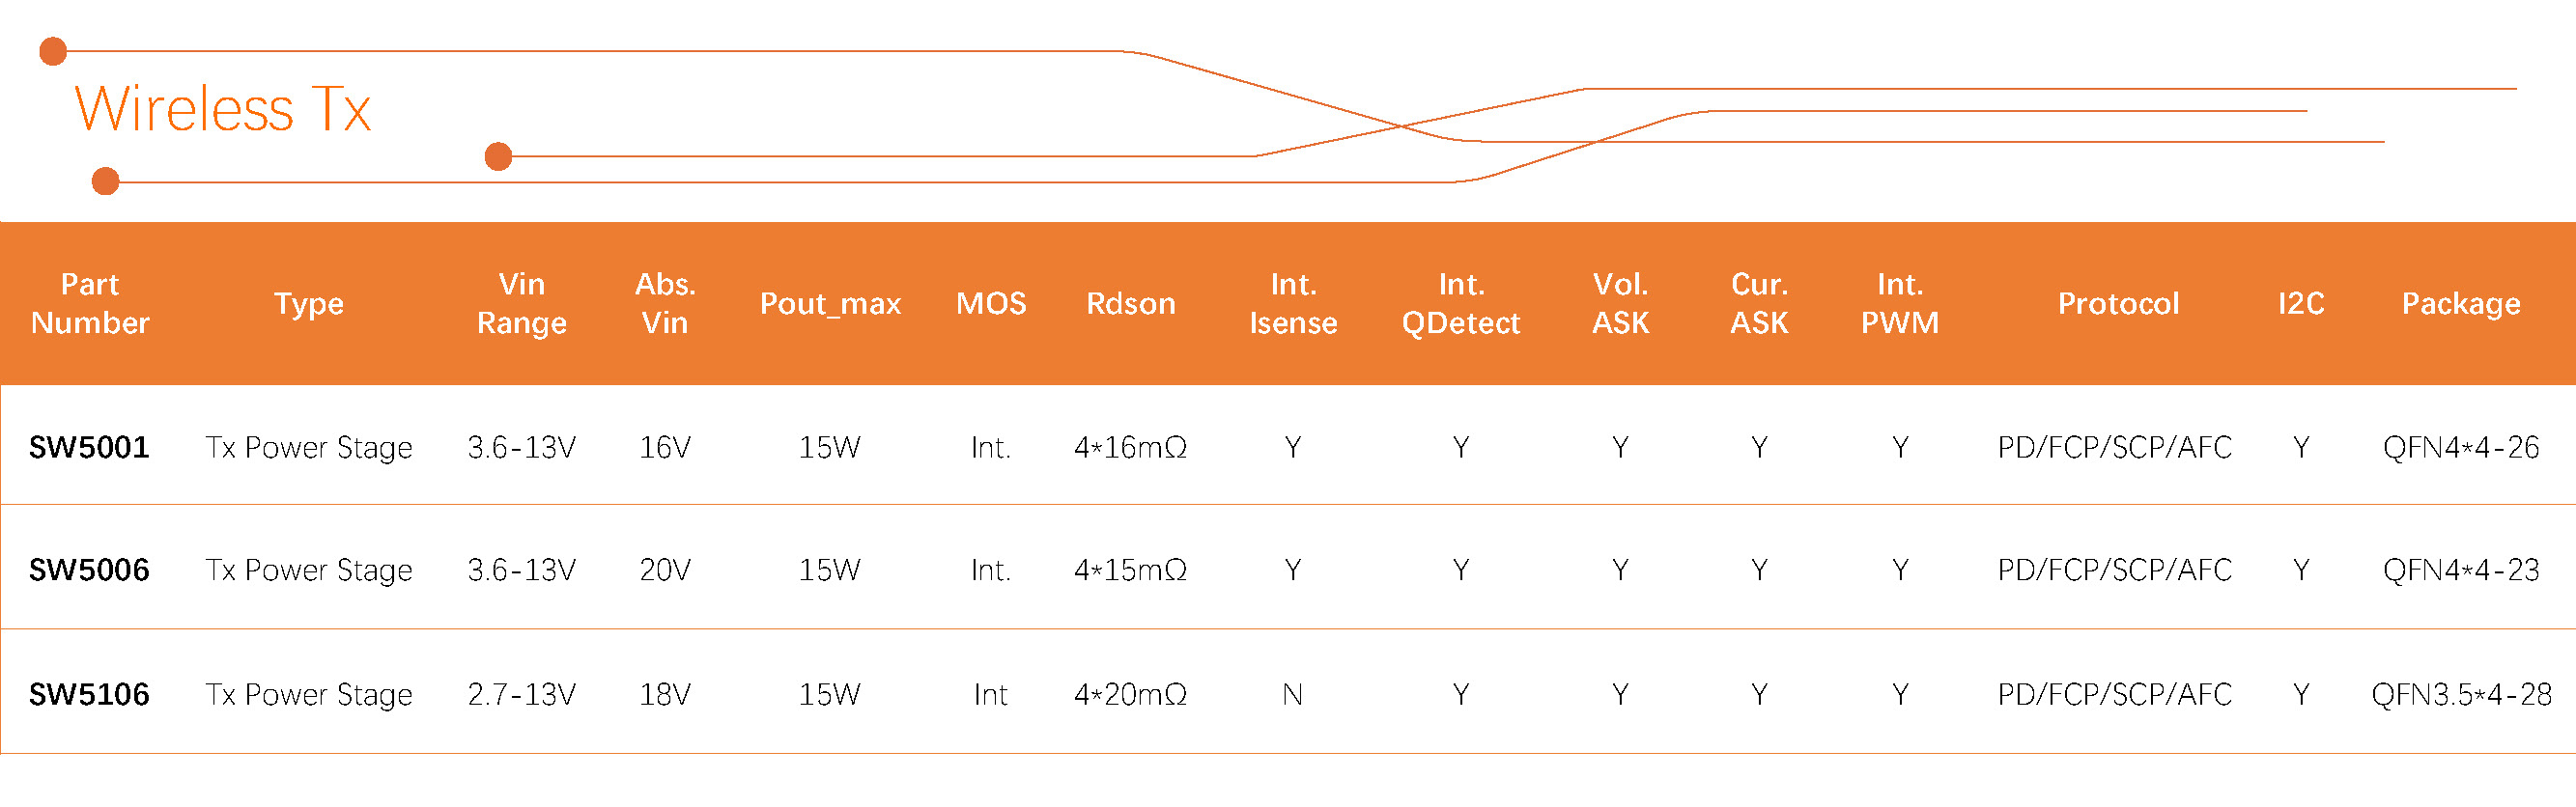Click the Wireless Tx heading
This screenshot has width=2576, height=807.
[x=222, y=109]
